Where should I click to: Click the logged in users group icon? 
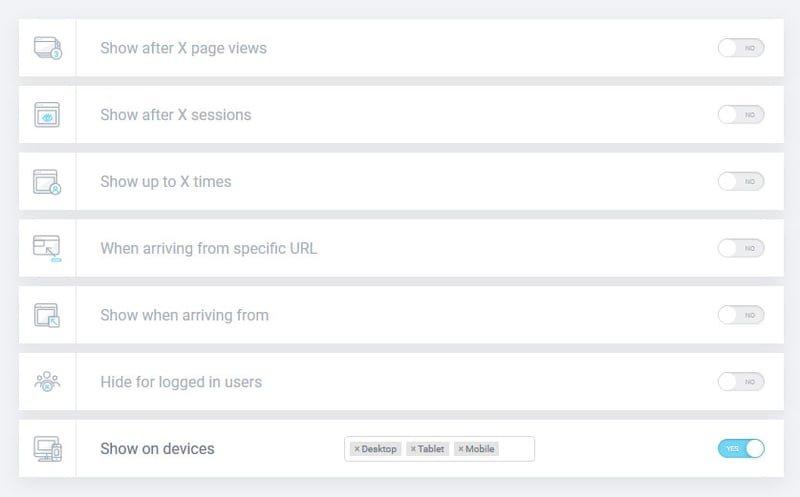(x=47, y=382)
